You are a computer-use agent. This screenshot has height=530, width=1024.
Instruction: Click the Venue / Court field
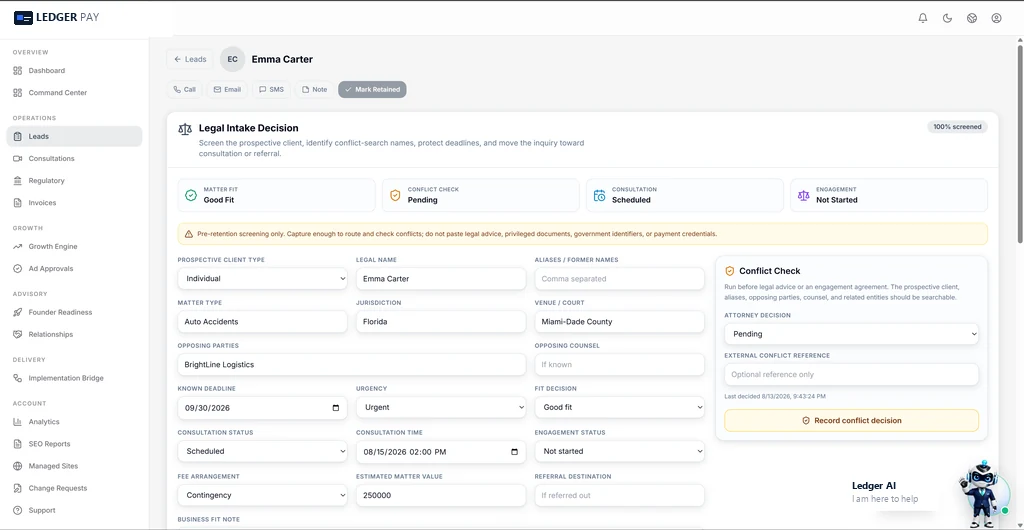[x=619, y=322]
